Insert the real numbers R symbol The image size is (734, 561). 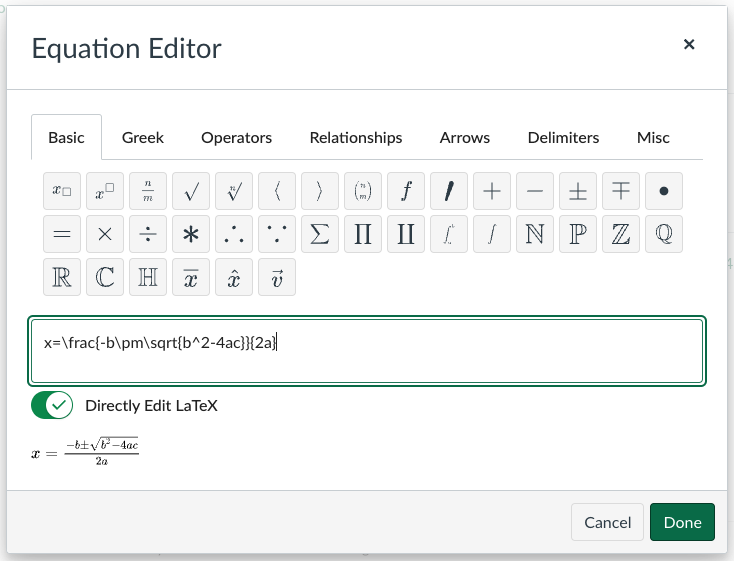(x=62, y=277)
